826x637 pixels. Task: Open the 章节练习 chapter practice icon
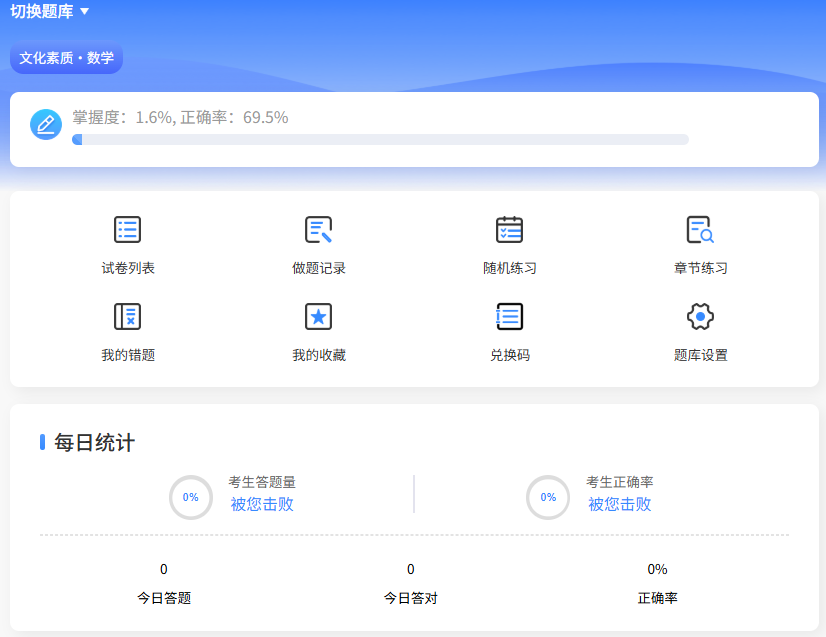point(700,230)
